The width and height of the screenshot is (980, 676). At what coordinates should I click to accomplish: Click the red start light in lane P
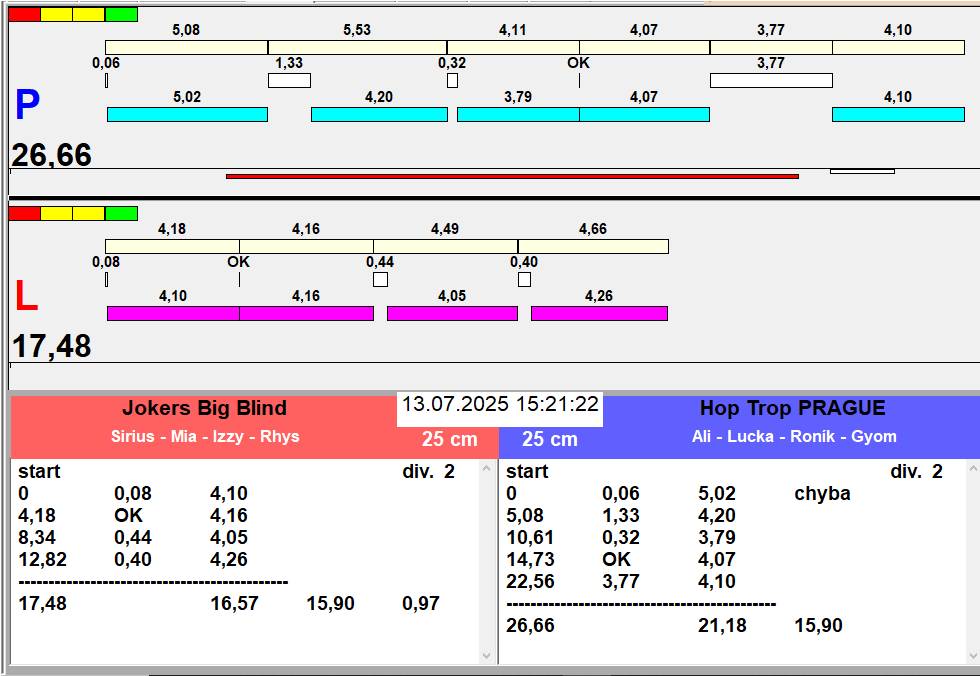coord(25,14)
